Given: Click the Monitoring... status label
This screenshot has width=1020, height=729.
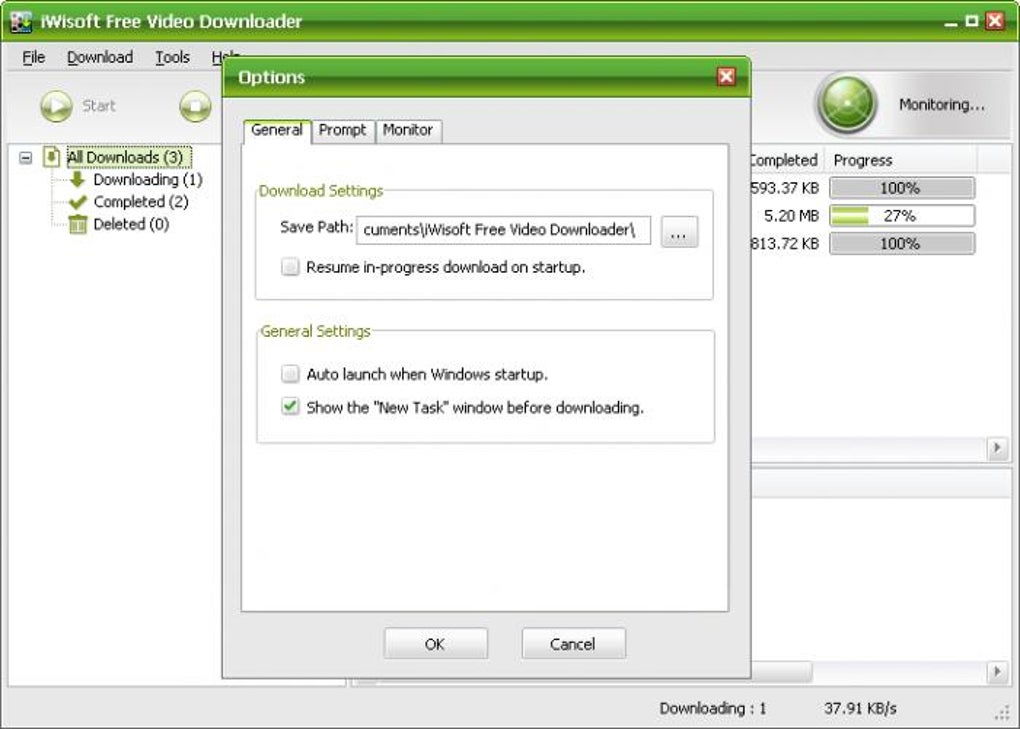Looking at the screenshot, I should 941,105.
